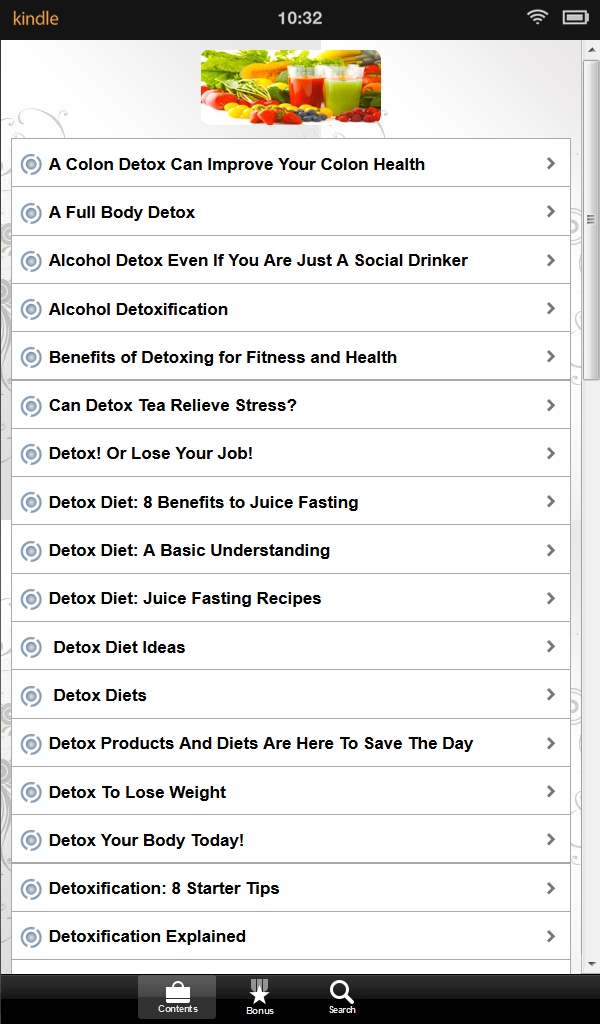Expand chevron for Can Detox Tea Relieve Stress
This screenshot has height=1024, width=600.
pos(550,405)
